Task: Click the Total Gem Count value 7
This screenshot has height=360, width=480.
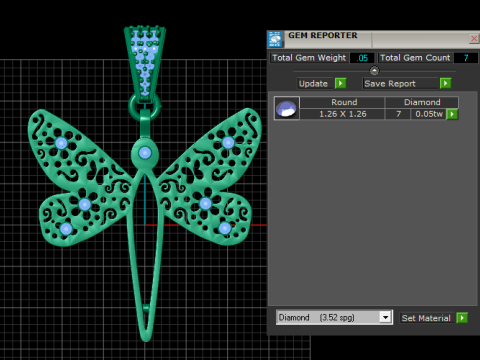Action: (x=466, y=58)
